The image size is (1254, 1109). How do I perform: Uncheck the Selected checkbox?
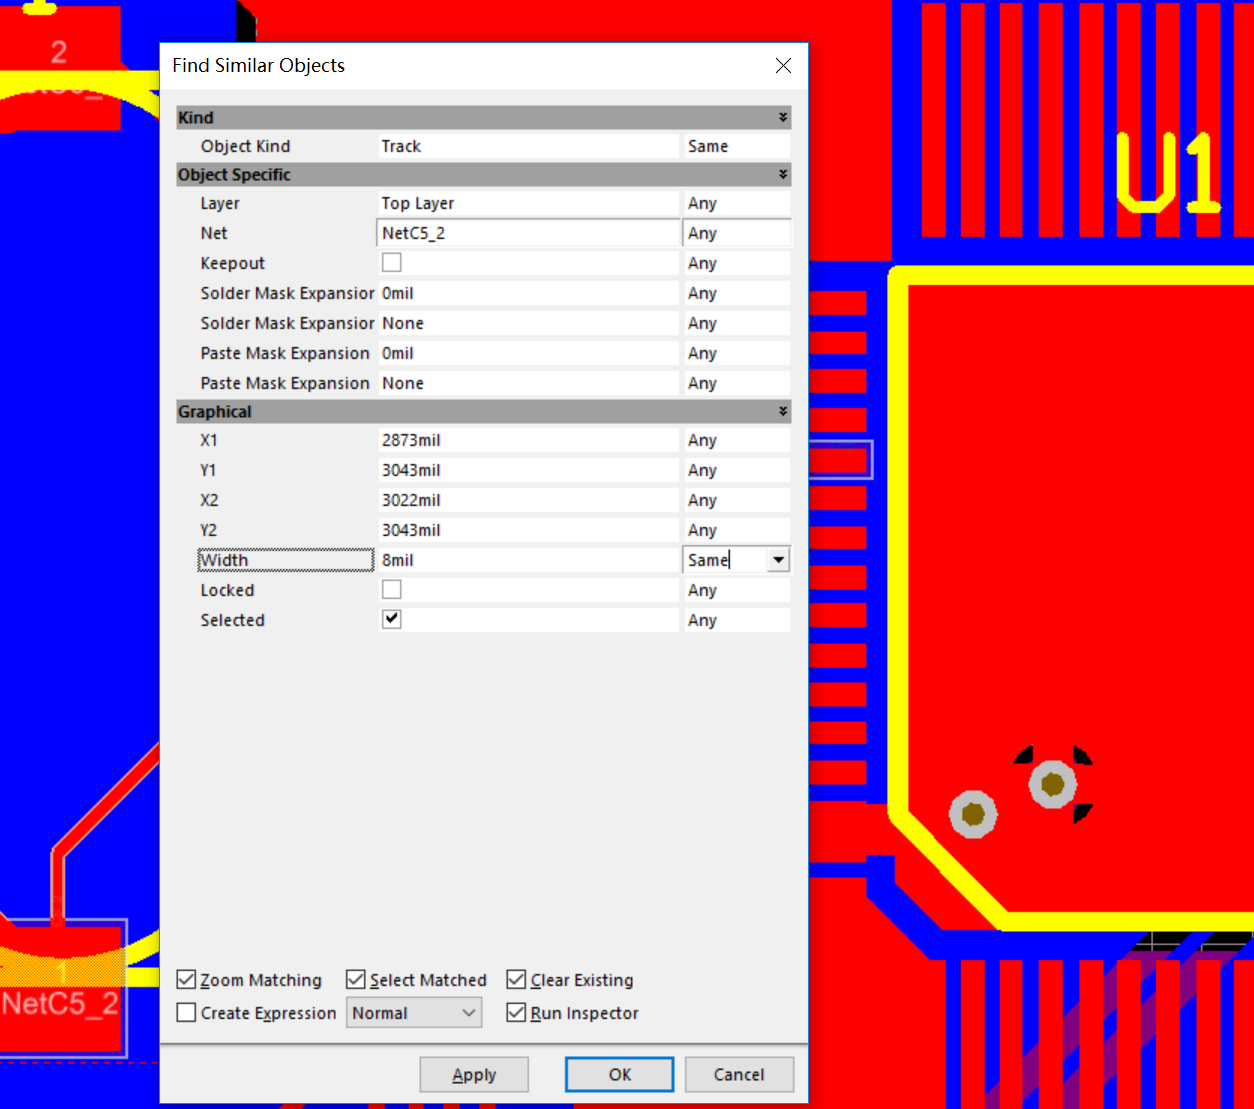[x=392, y=619]
